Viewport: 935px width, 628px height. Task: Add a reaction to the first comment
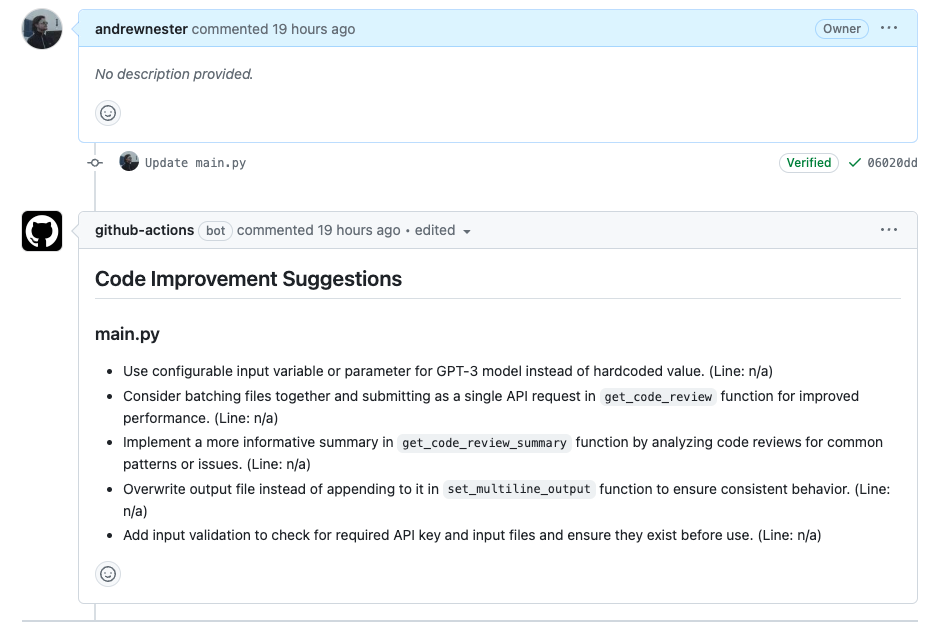(x=107, y=113)
